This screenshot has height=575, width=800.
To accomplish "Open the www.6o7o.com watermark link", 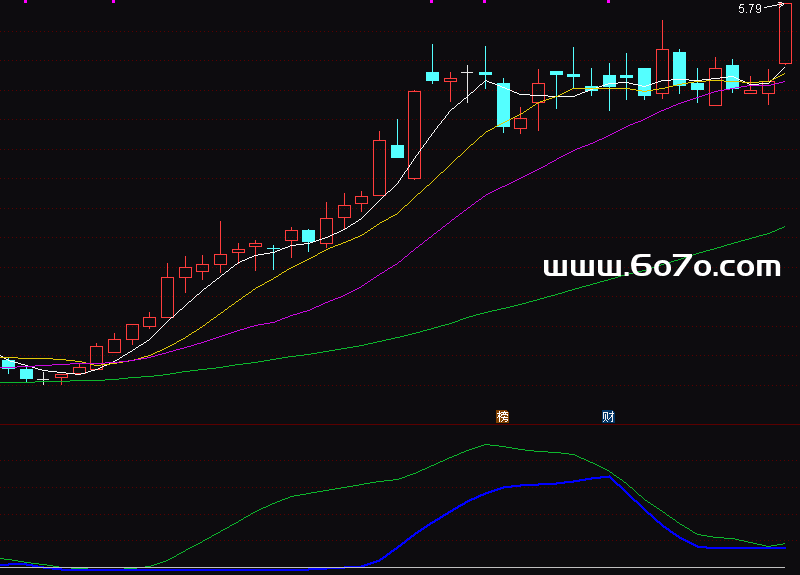I will tap(661, 266).
